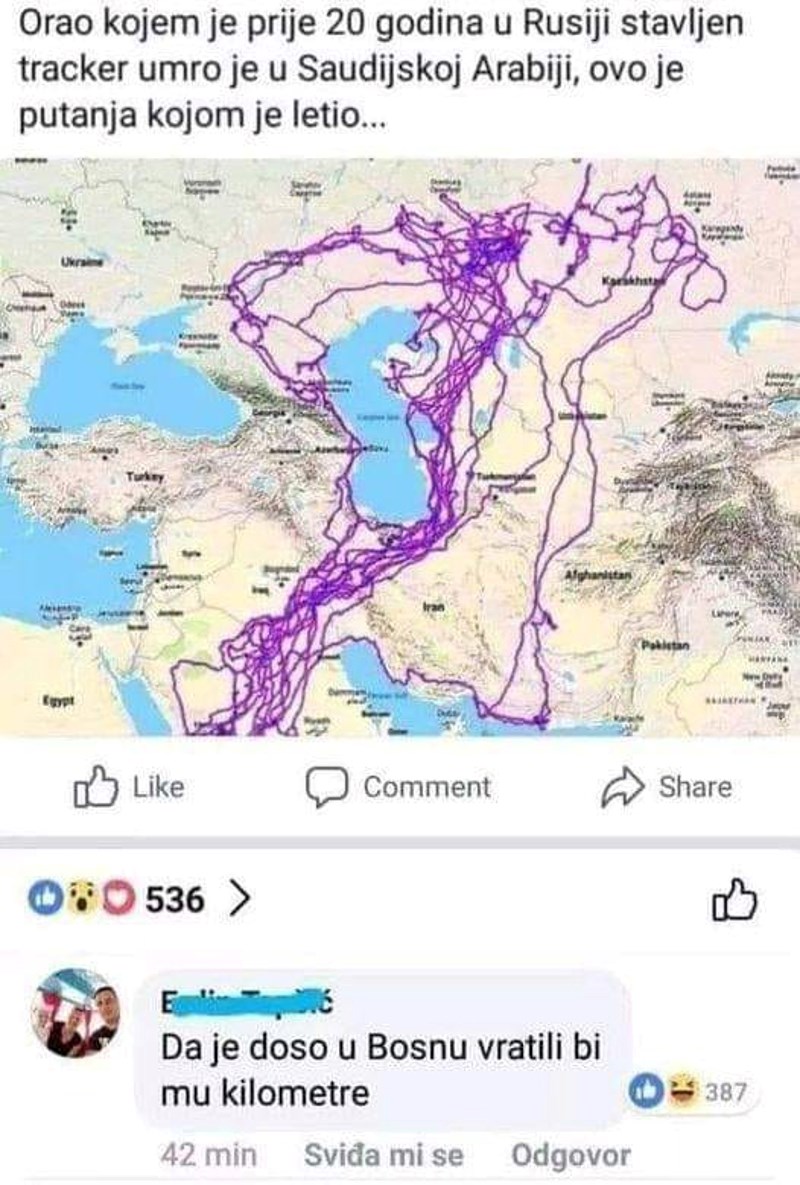This screenshot has width=800, height=1185.
Task: Click 'Odgovor' to reply to the comment
Action: (571, 1156)
